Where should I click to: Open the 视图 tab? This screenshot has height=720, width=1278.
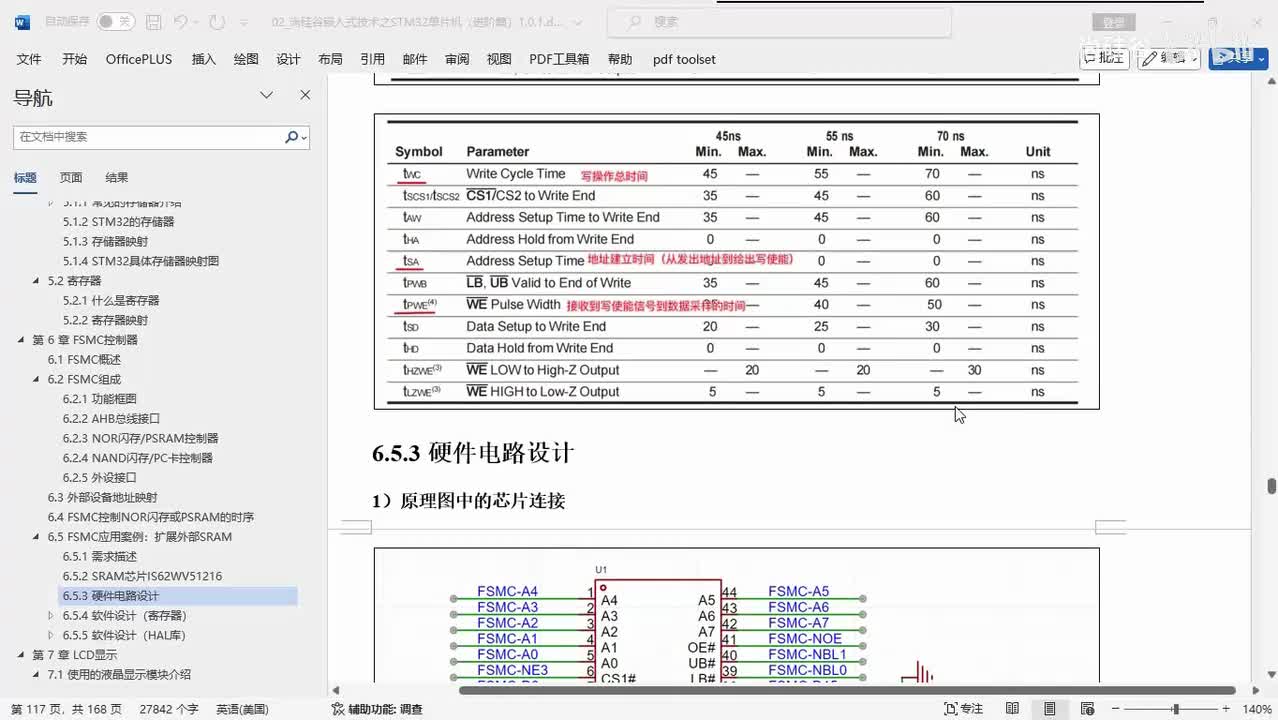(x=499, y=59)
